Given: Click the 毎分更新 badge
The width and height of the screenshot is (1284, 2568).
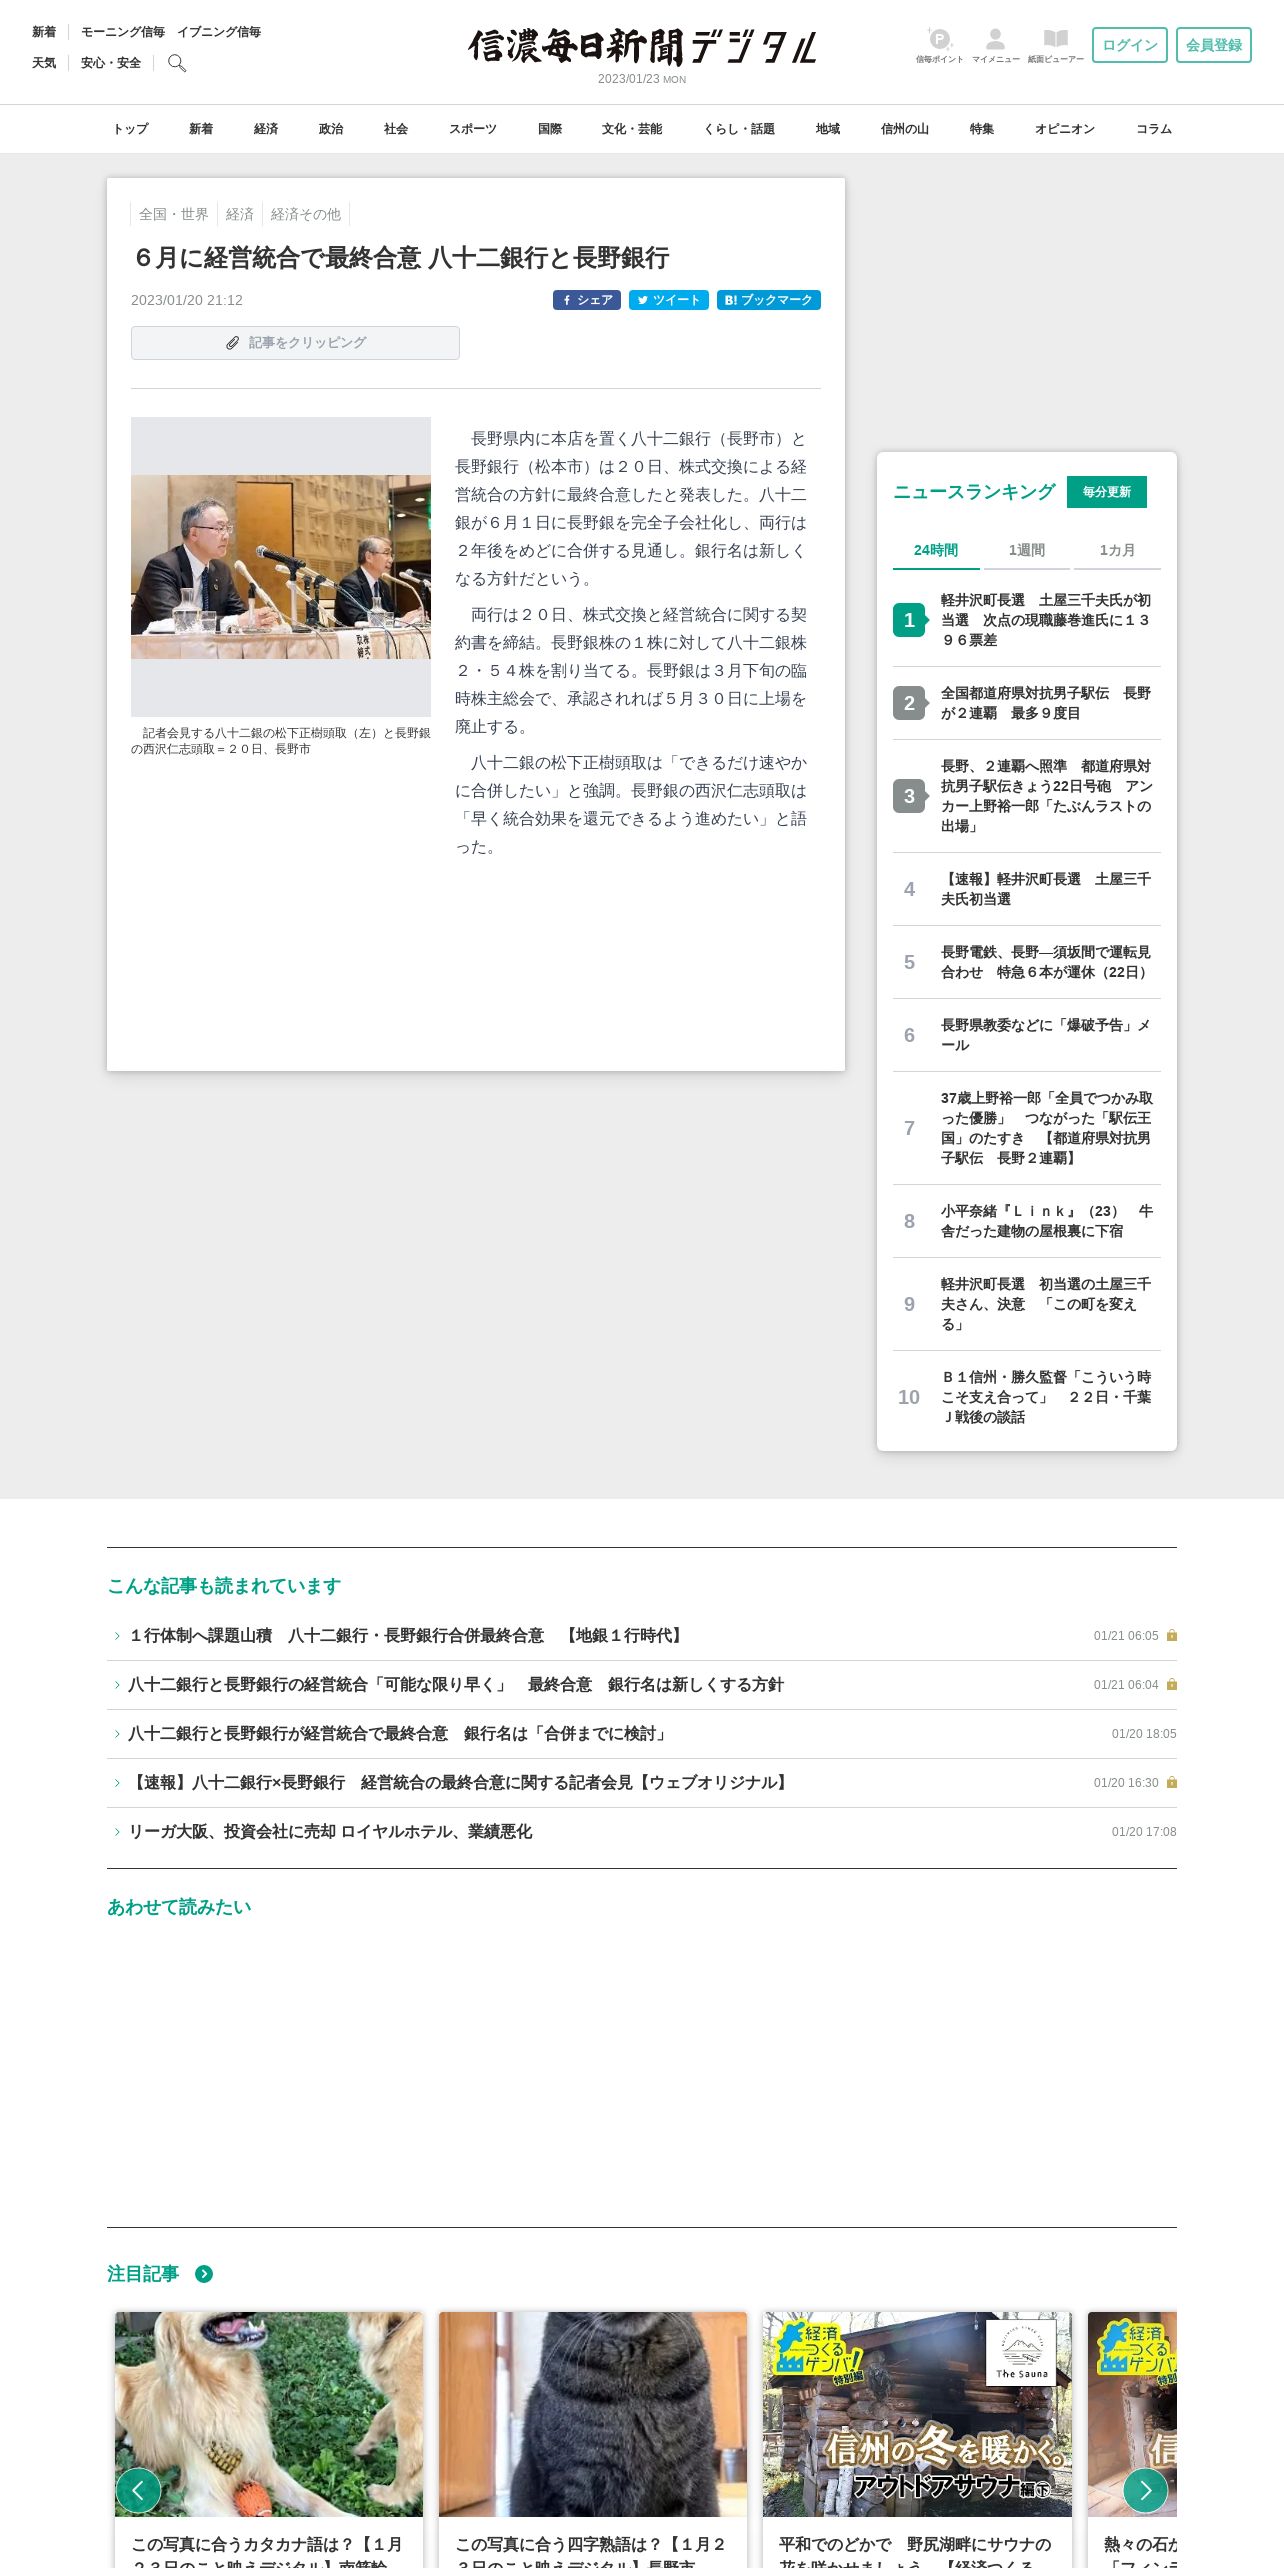Looking at the screenshot, I should [x=1107, y=492].
